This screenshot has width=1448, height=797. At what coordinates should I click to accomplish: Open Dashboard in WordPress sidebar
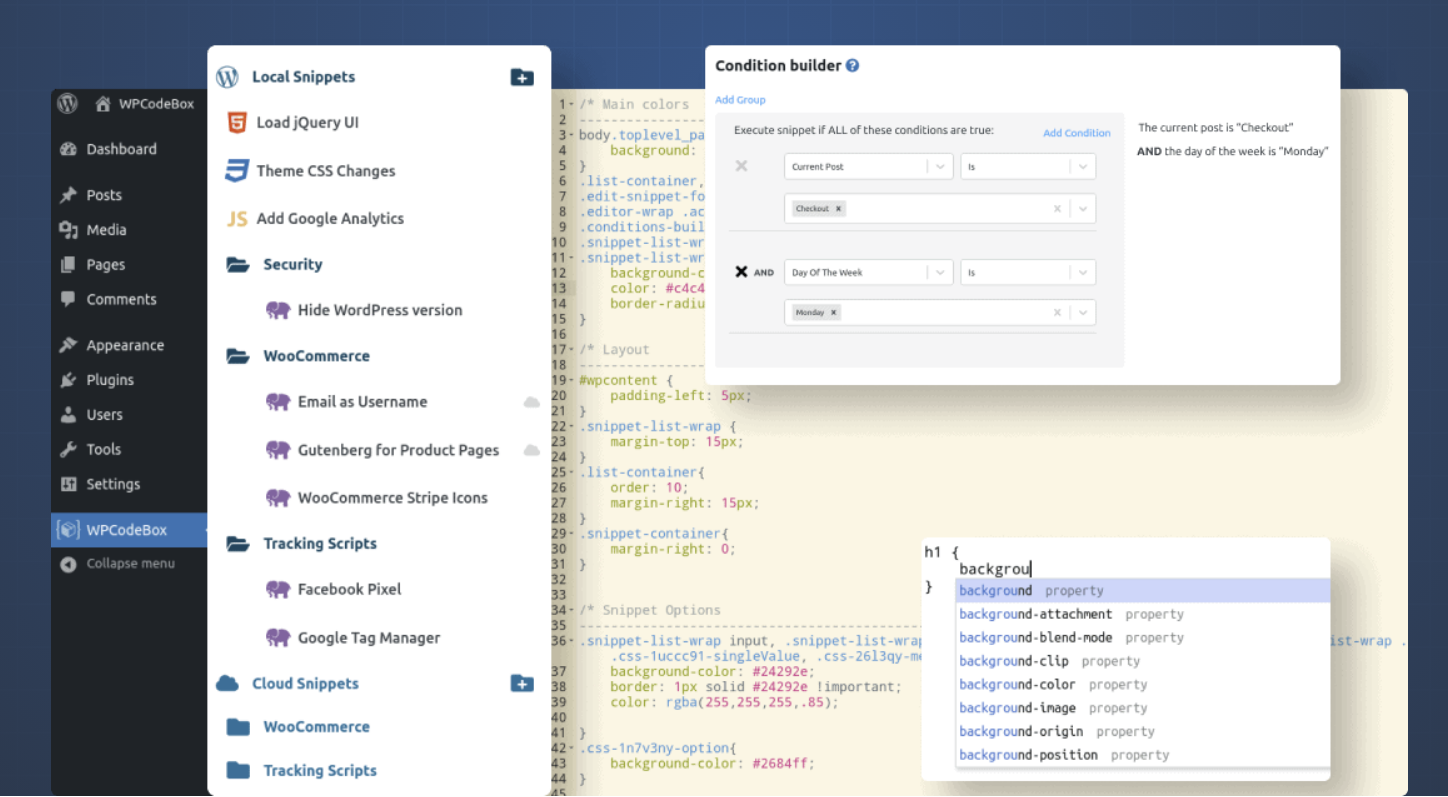point(121,149)
